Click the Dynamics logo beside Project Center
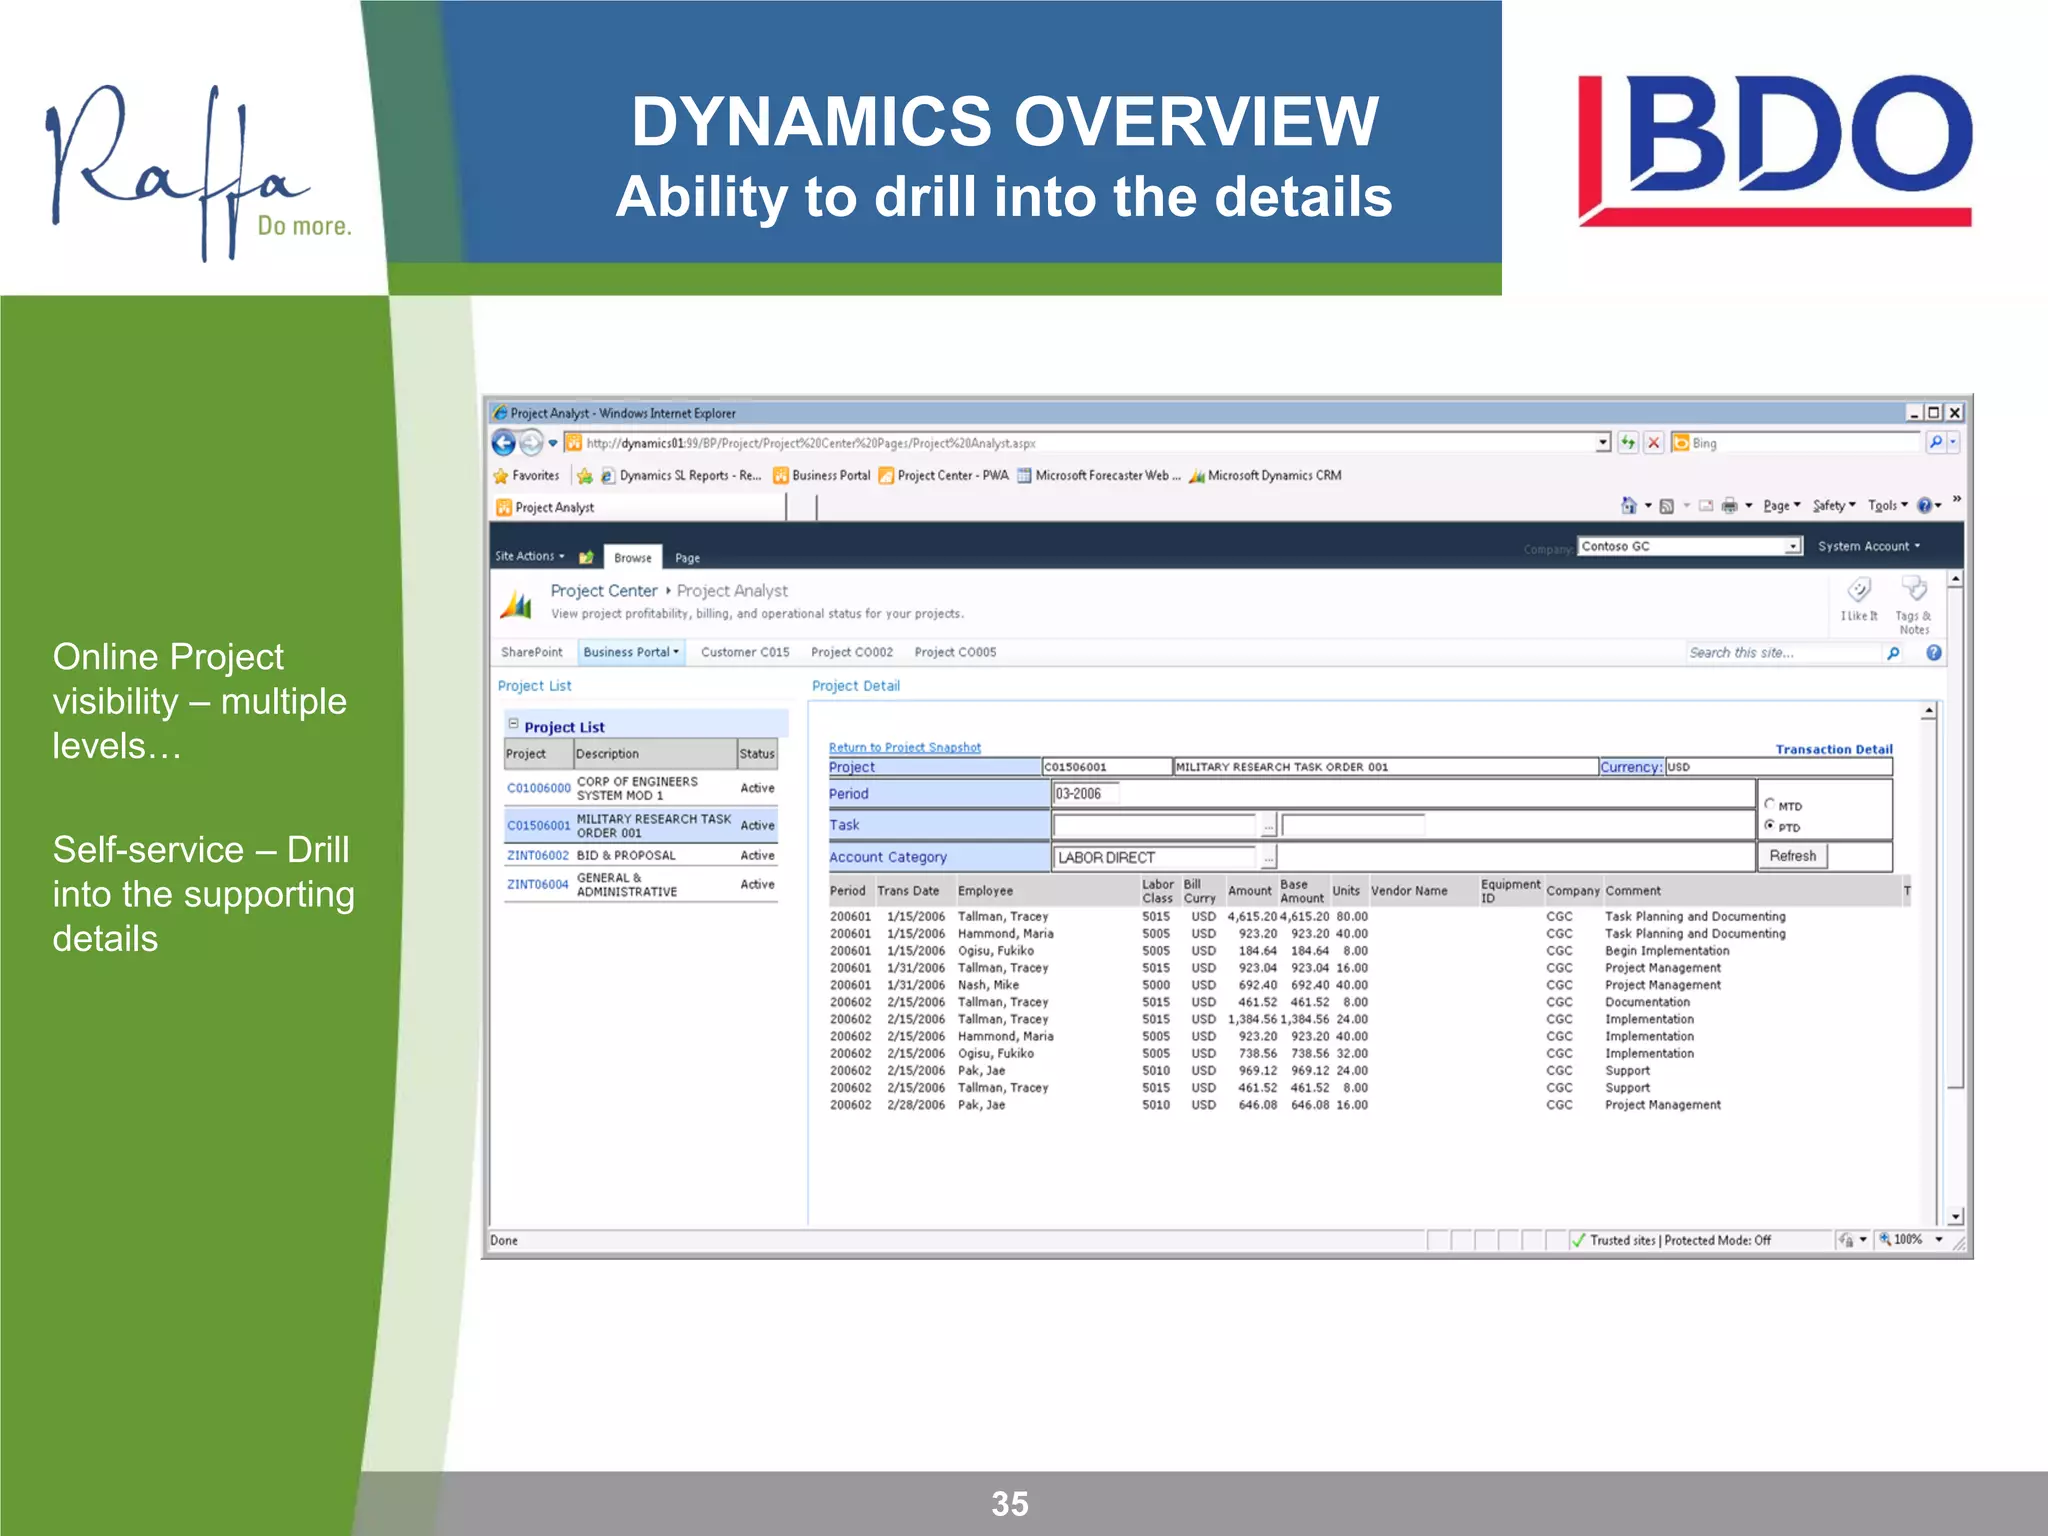 [517, 603]
